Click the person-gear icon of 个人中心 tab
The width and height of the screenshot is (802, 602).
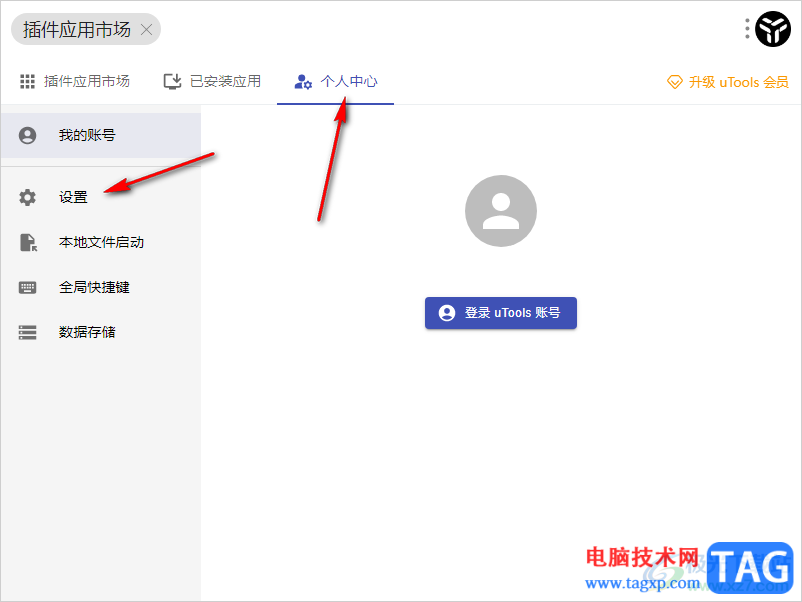(303, 82)
